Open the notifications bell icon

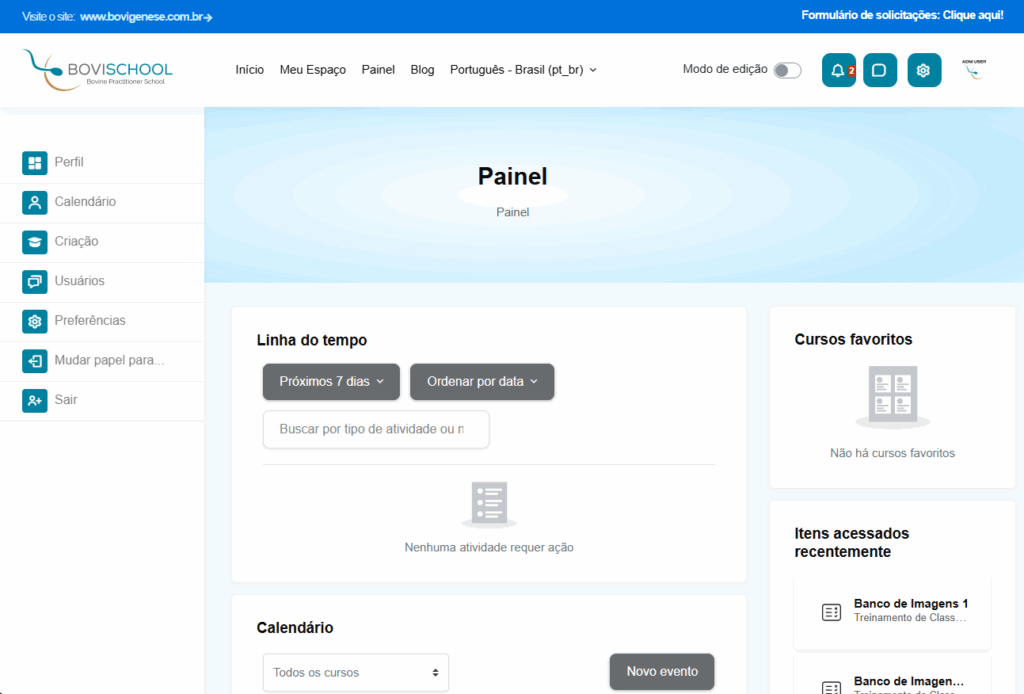838,70
